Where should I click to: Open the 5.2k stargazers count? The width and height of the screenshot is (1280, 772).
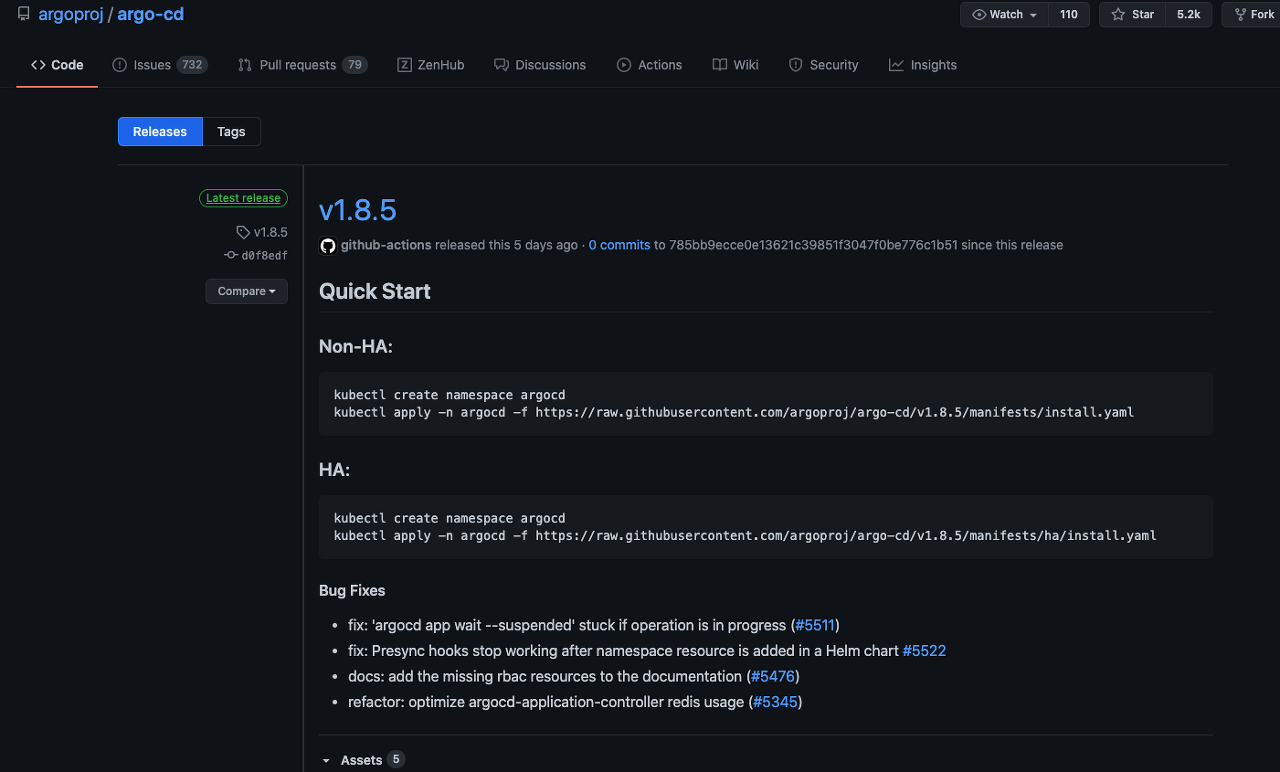click(x=1188, y=14)
